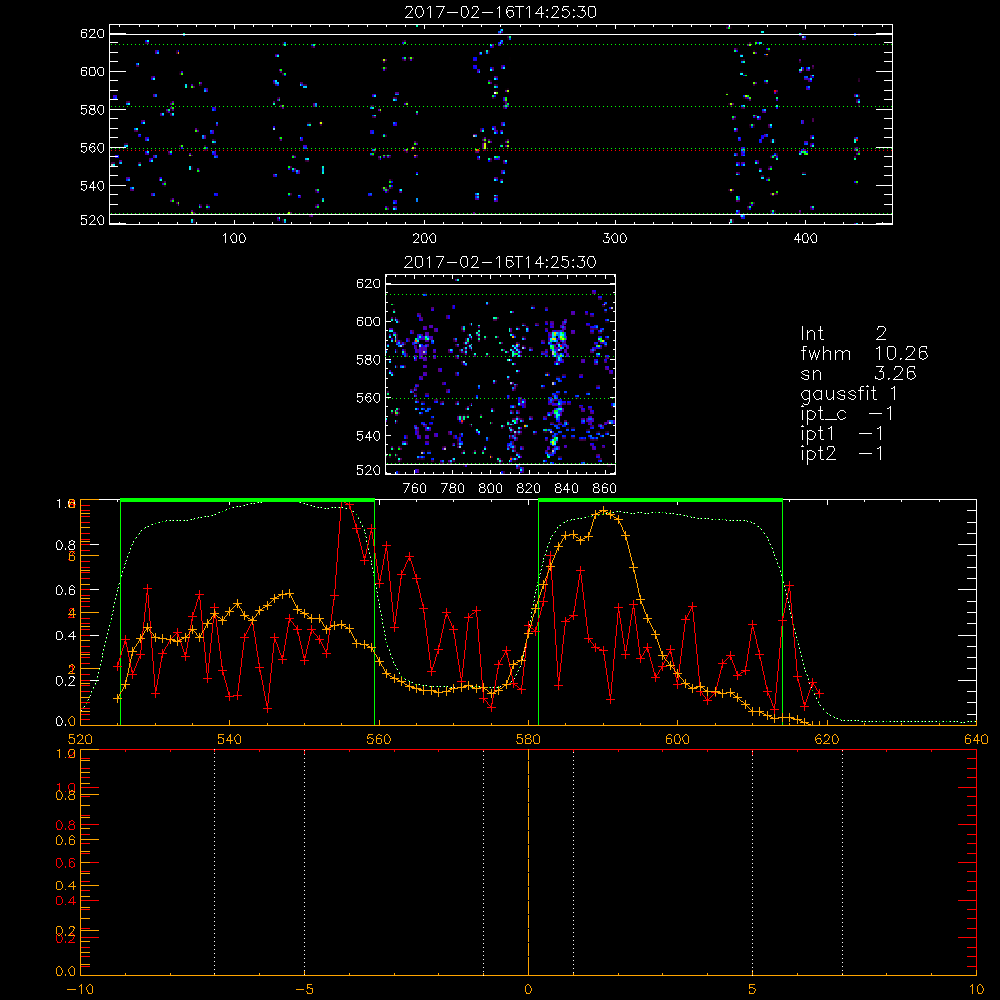Click y-axis label 540 of middle image
This screenshot has width=1000, height=1000.
(x=368, y=436)
